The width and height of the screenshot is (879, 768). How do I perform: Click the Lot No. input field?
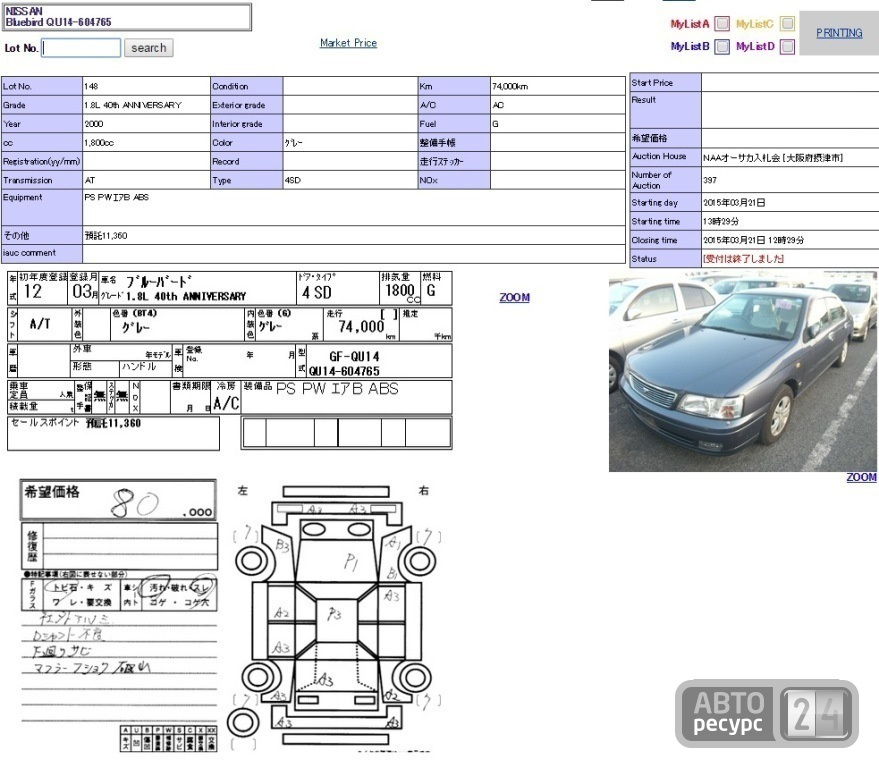point(82,48)
